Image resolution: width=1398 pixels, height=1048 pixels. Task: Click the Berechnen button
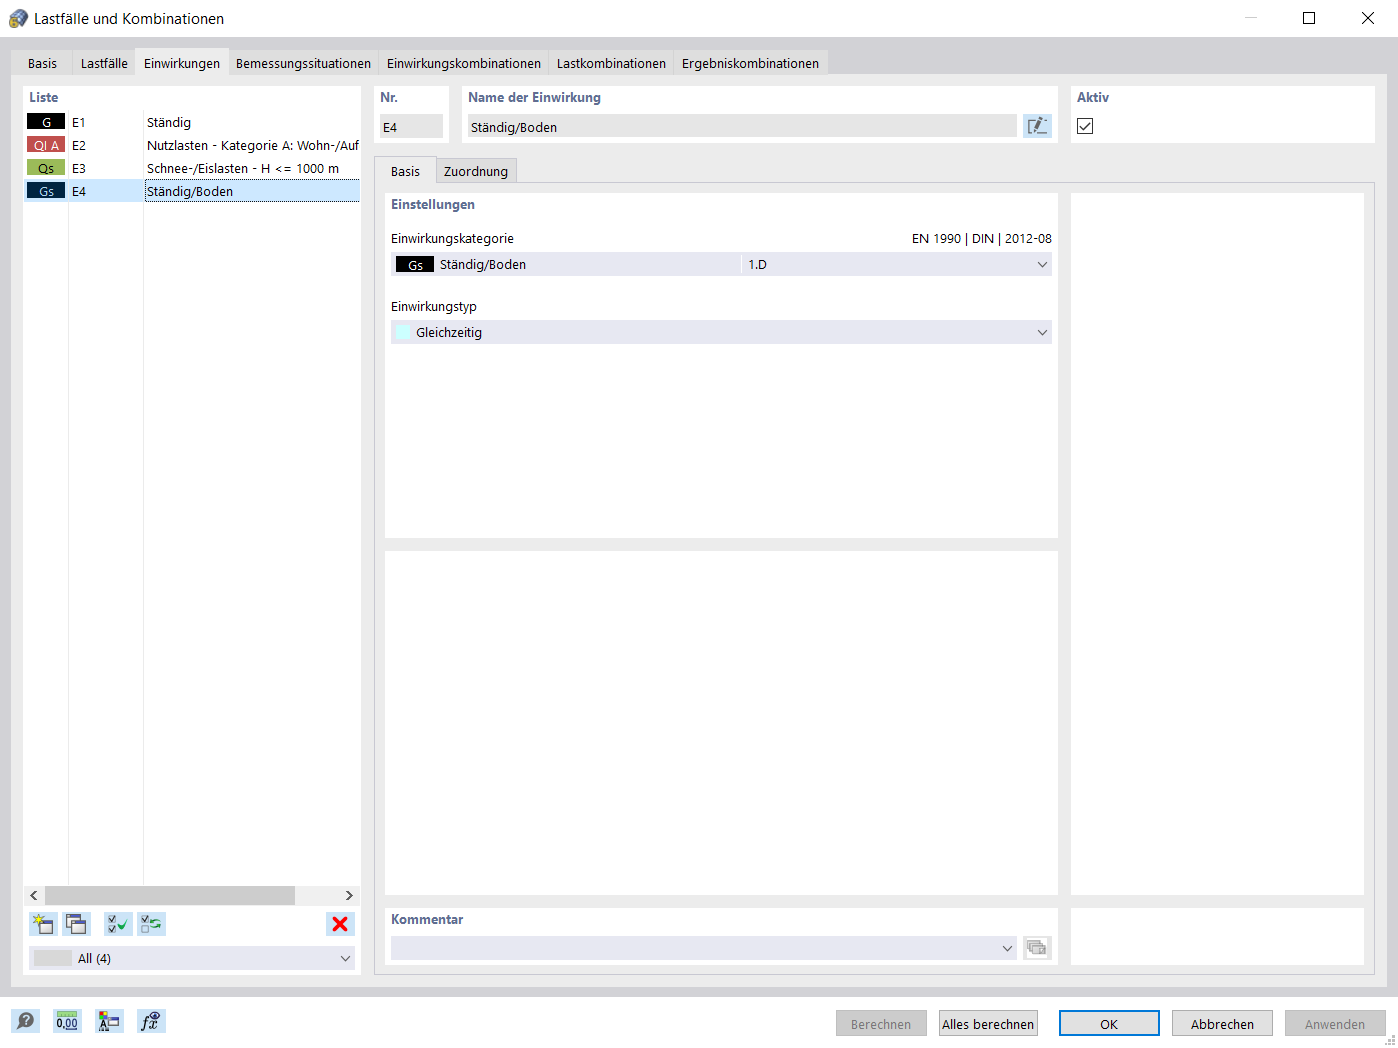point(881,1023)
